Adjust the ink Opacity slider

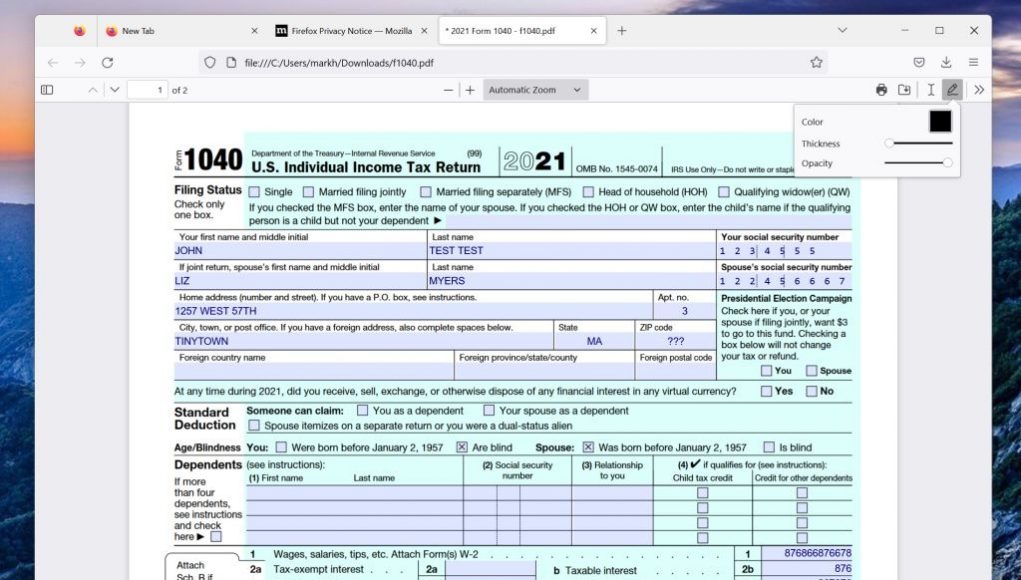[x=918, y=163]
